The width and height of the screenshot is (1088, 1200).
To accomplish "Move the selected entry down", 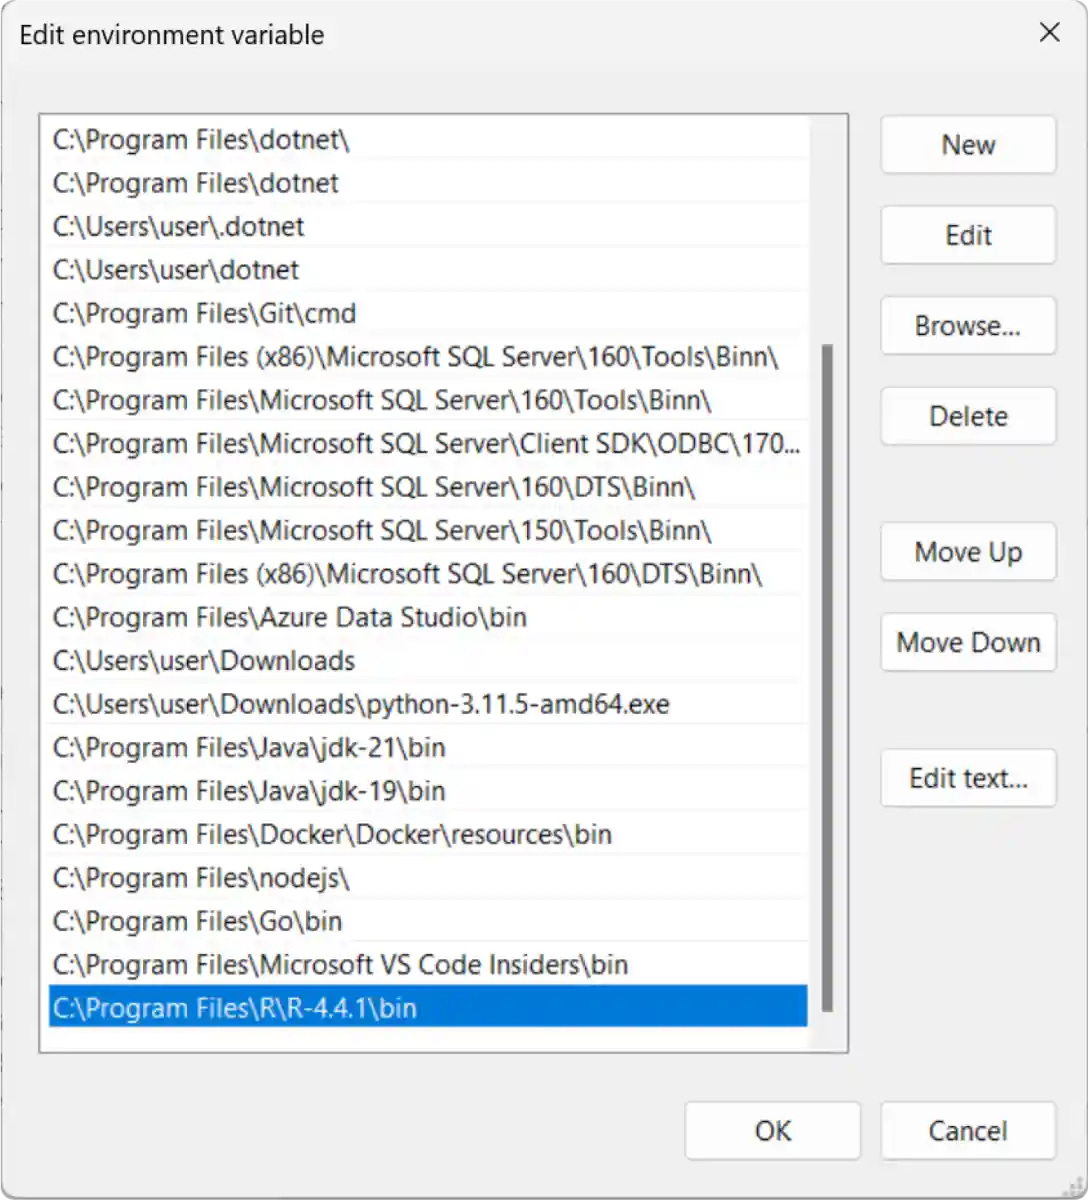I will coord(967,642).
